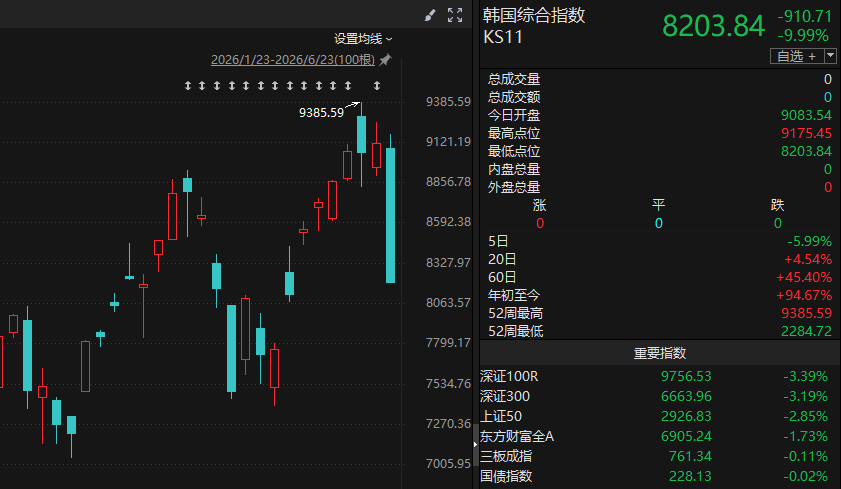Click the 上证50 value 2926.83

click(x=686, y=416)
